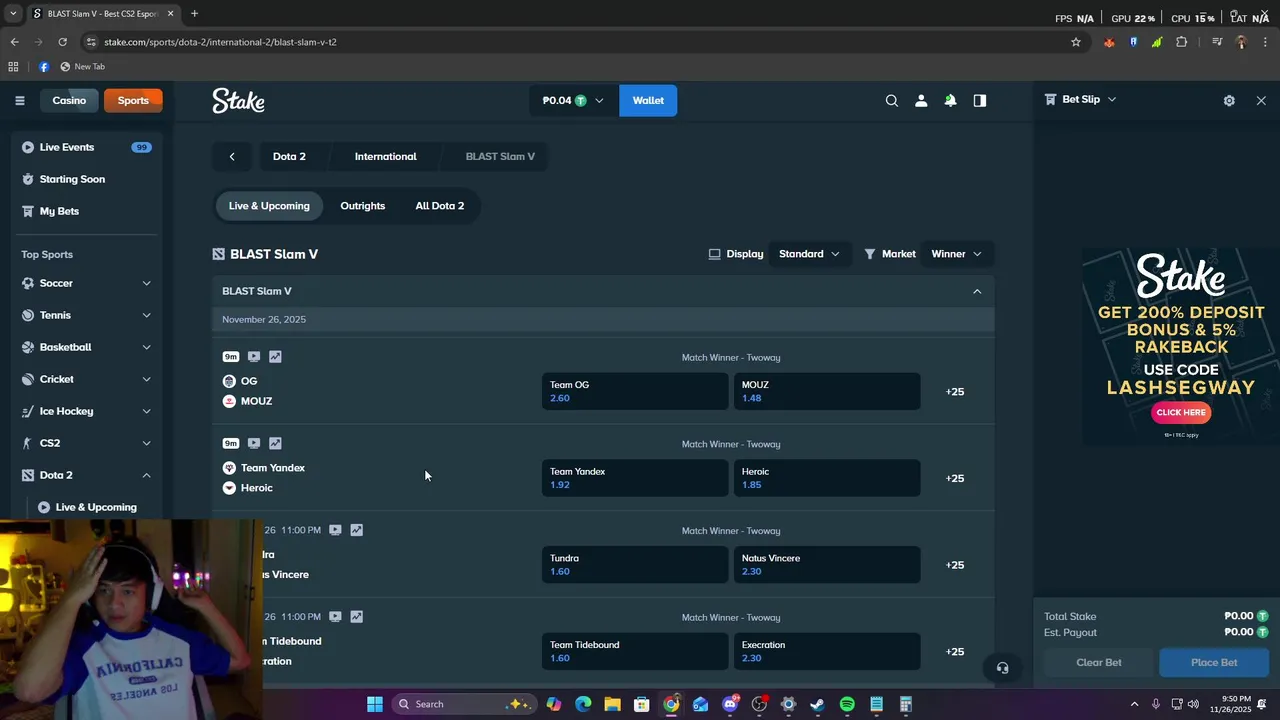Open the live support headset icon
This screenshot has height=720, width=1280.
pyautogui.click(x=1002, y=668)
